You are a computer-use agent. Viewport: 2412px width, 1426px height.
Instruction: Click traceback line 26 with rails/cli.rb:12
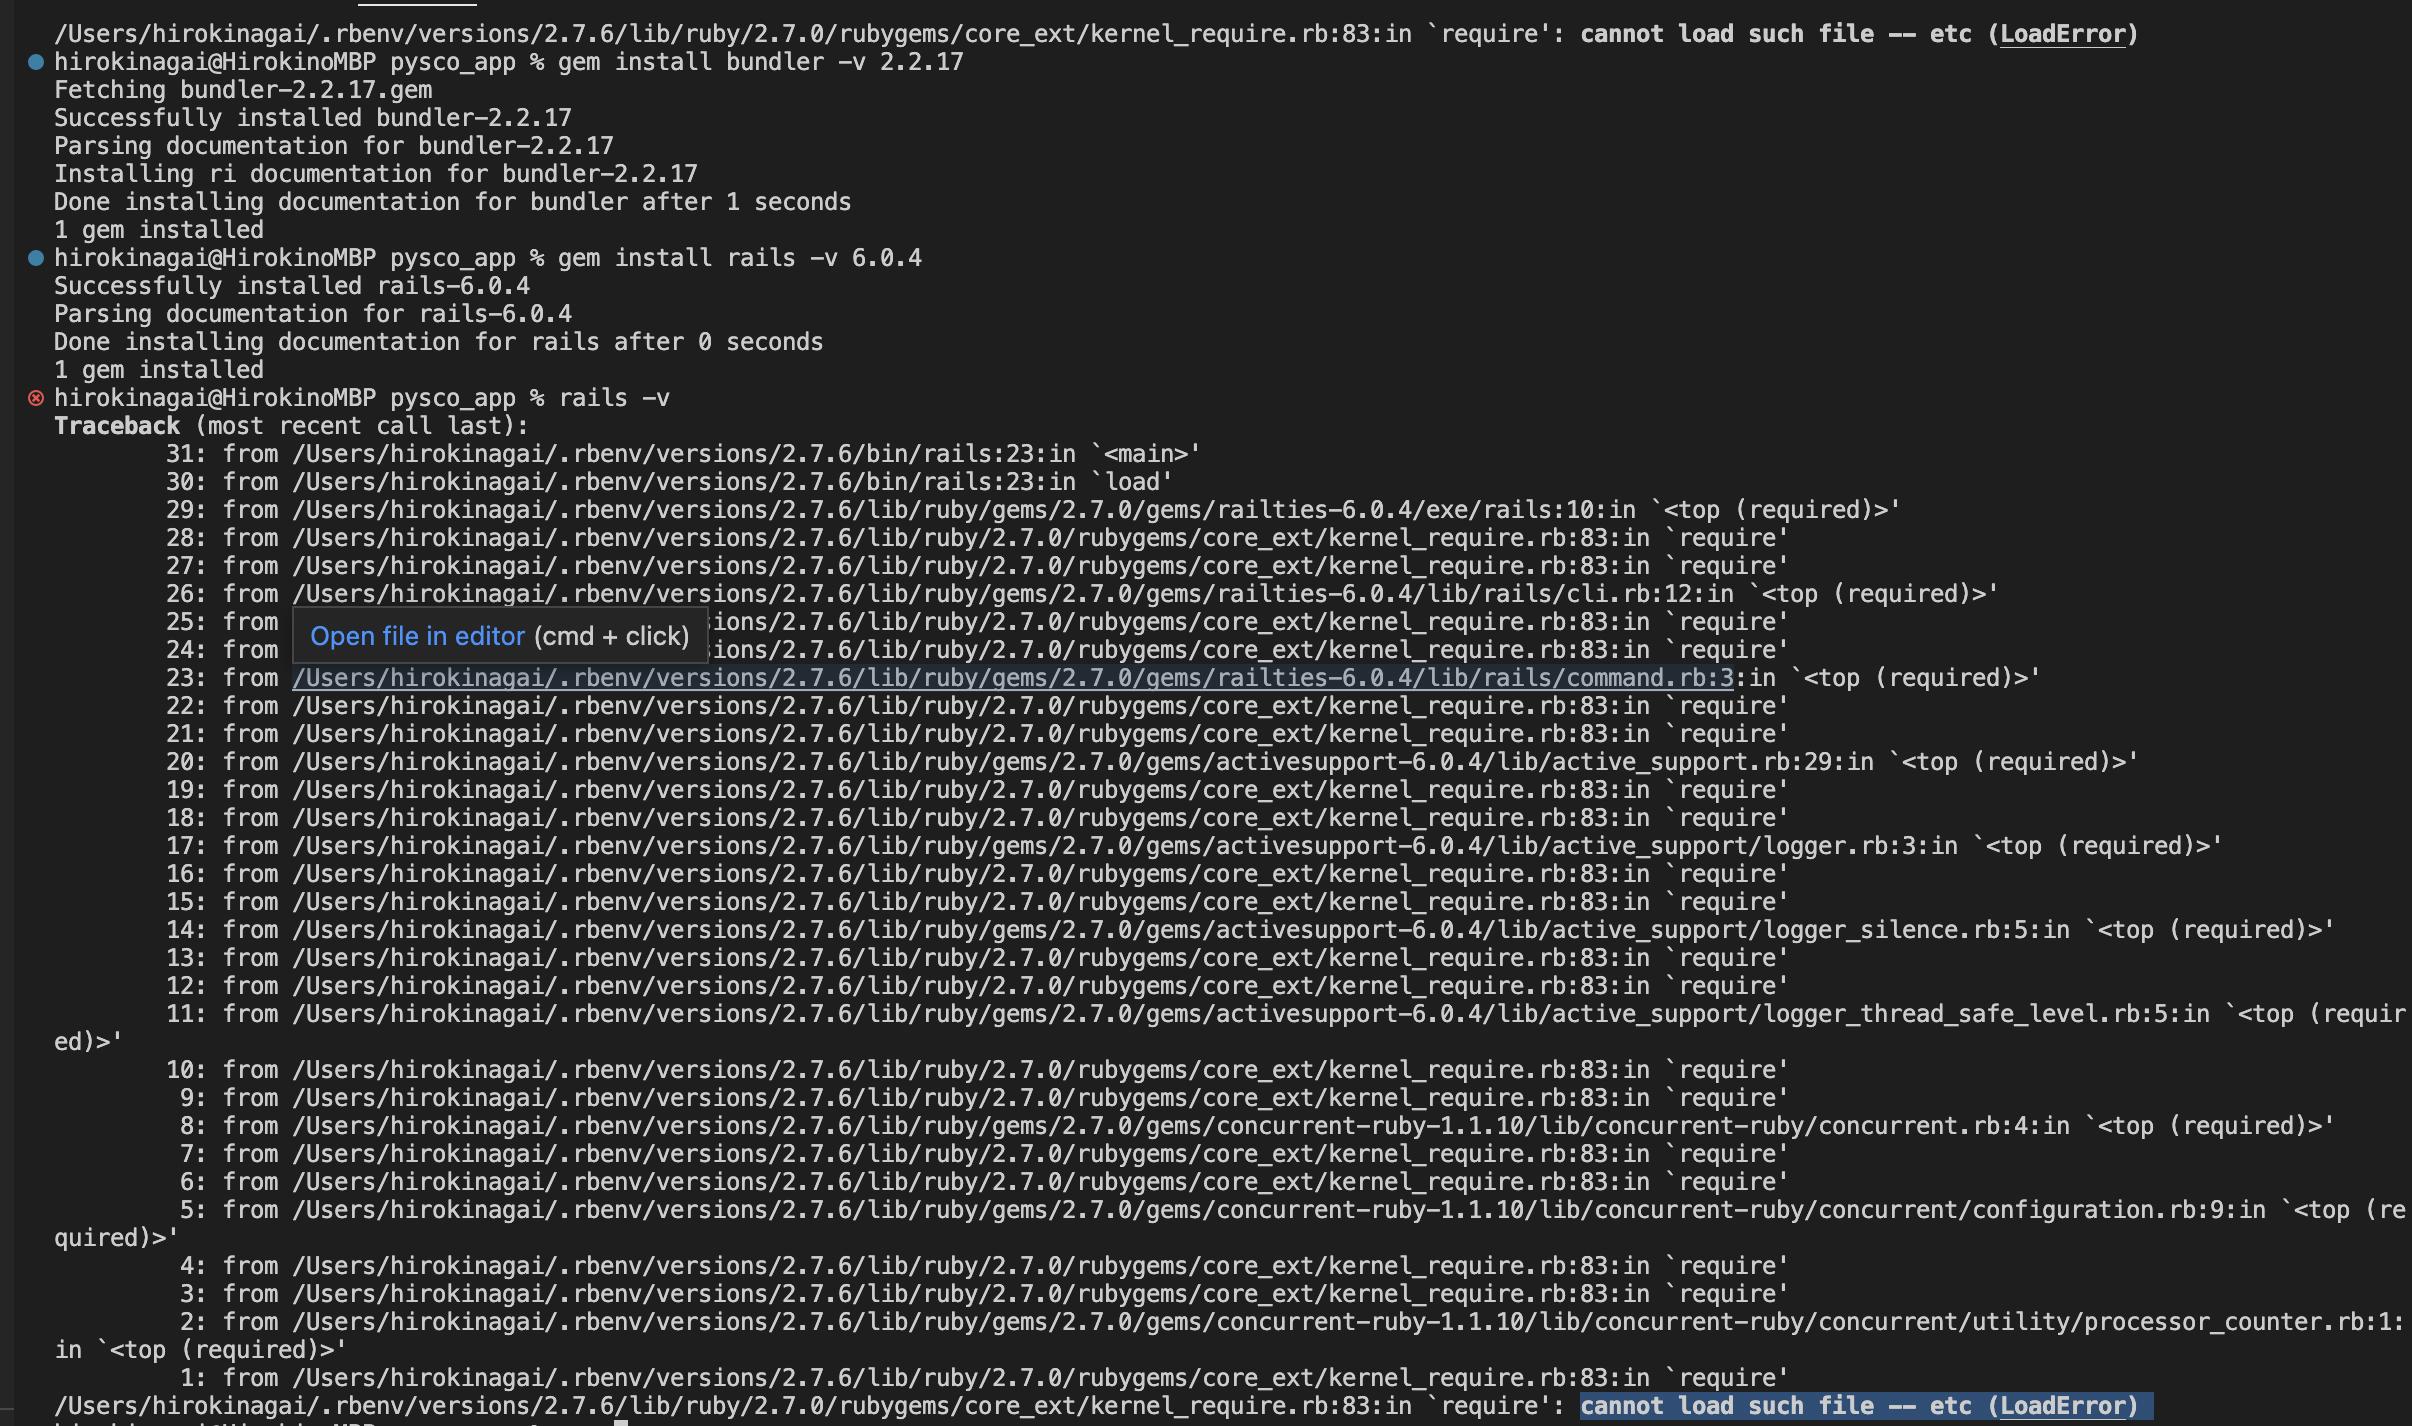tap(1082, 594)
